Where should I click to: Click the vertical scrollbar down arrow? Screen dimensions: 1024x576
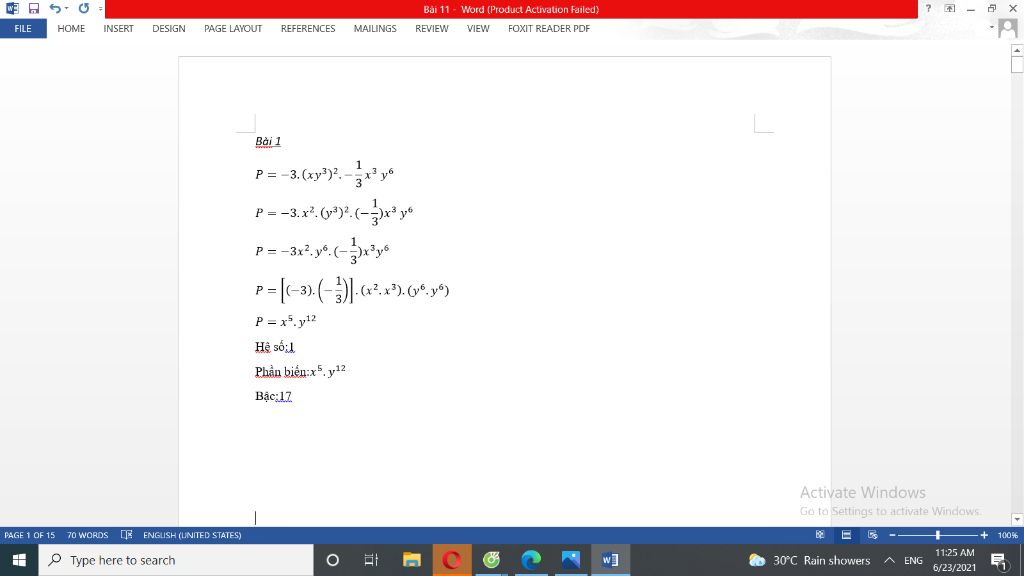coord(1017,520)
